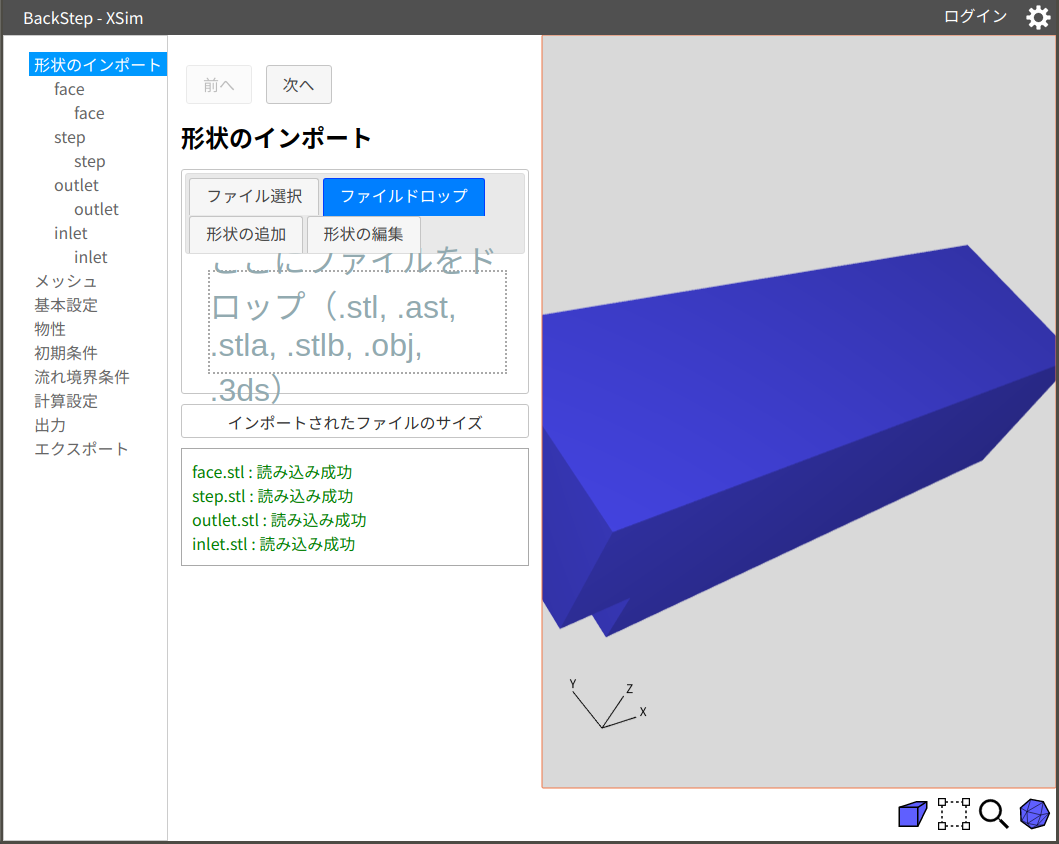1059x844 pixels.
Task: Click the blue polyhedron mesh icon
Action: pyautogui.click(x=1034, y=814)
